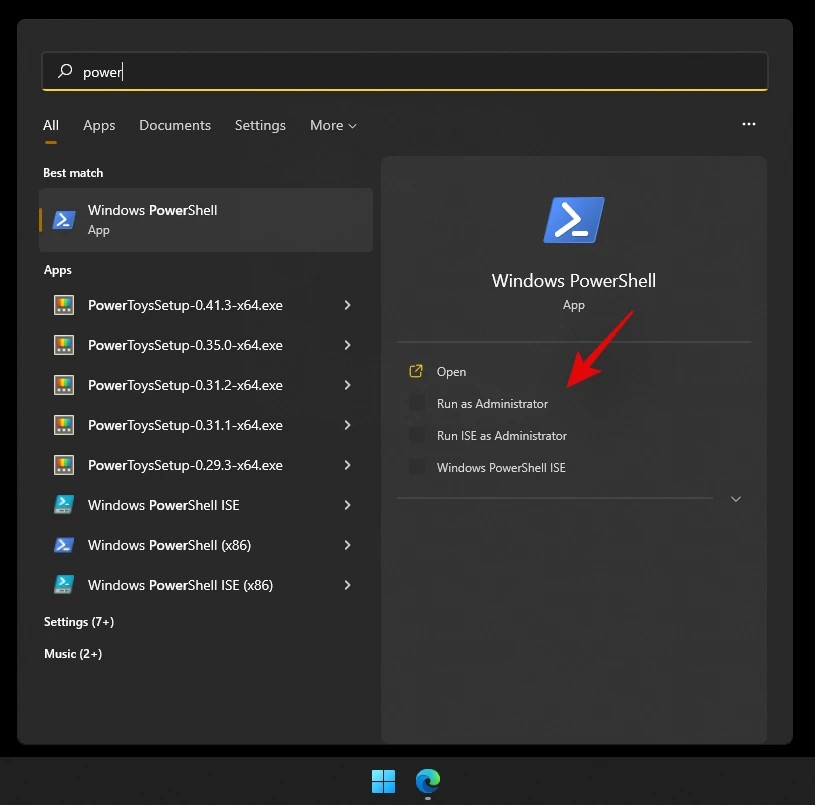Click PowerToysSetup-0.31.1-x64.exe file name
Screen dimensions: 815x805
pyautogui.click(x=185, y=425)
